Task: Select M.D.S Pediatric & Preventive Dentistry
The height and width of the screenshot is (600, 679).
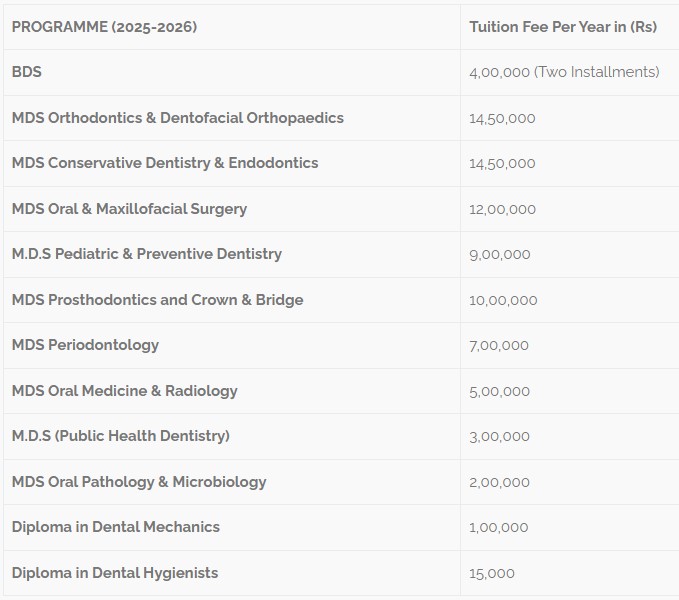Action: (x=147, y=254)
